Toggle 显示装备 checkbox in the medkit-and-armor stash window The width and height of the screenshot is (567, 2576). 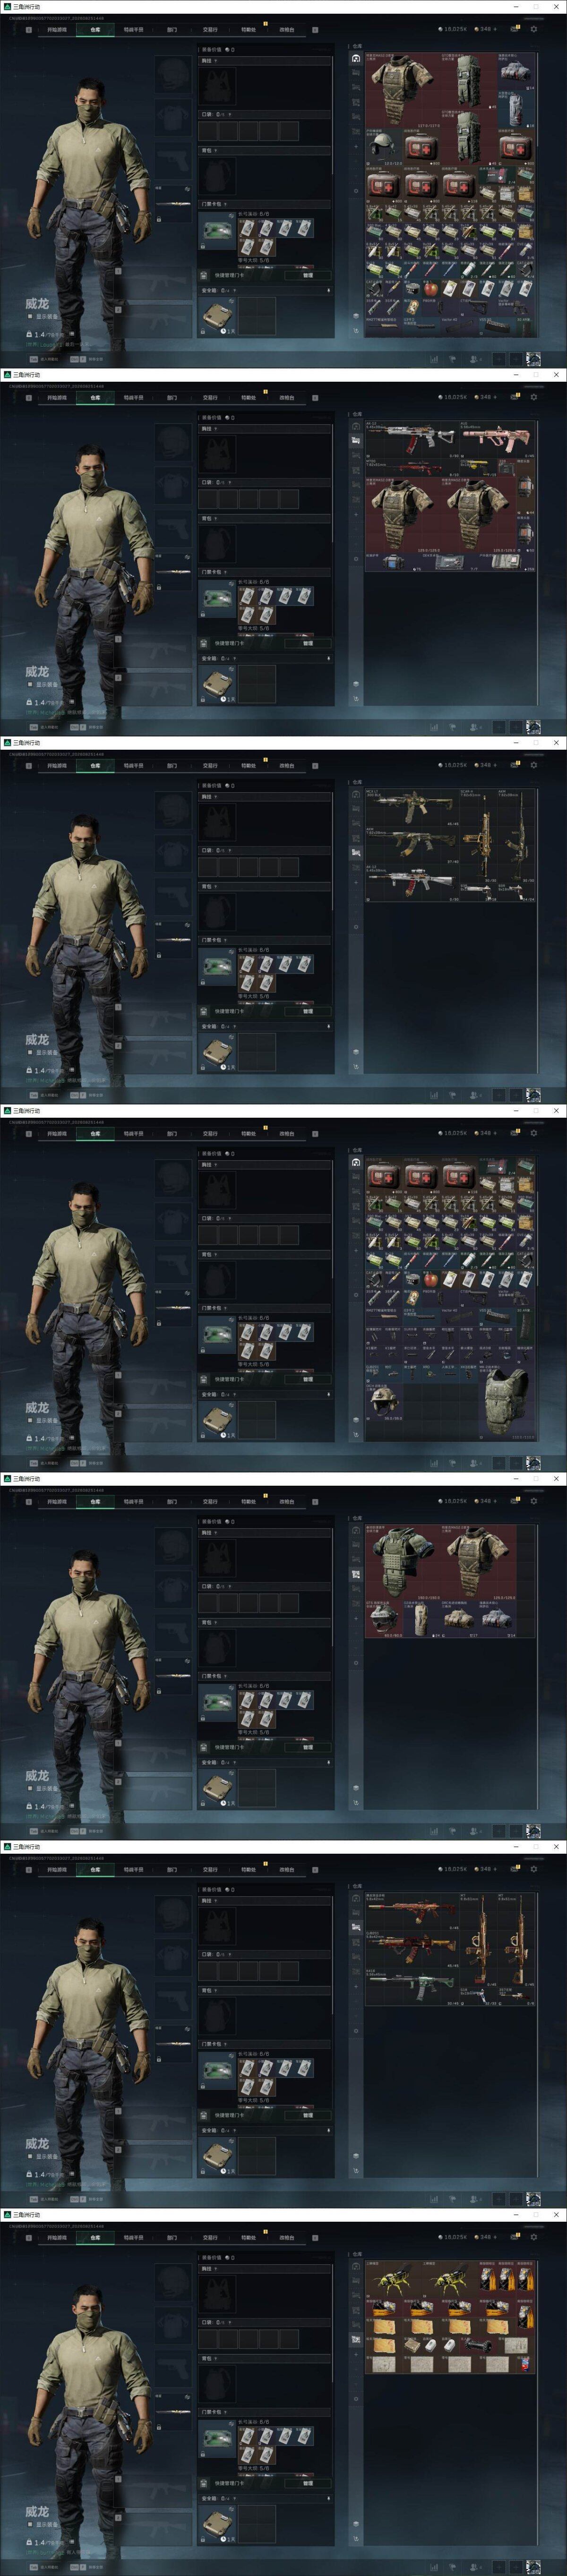30,316
